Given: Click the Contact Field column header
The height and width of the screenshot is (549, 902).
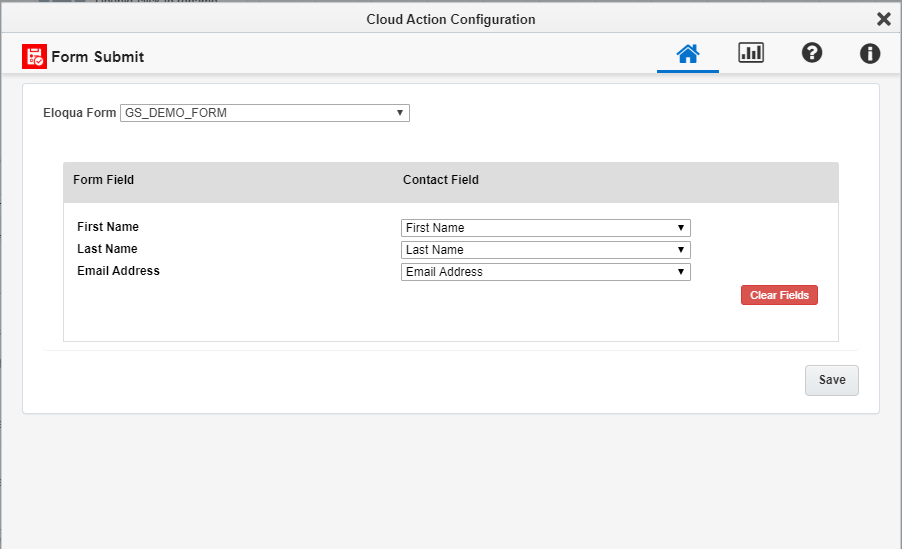Looking at the screenshot, I should coord(441,180).
